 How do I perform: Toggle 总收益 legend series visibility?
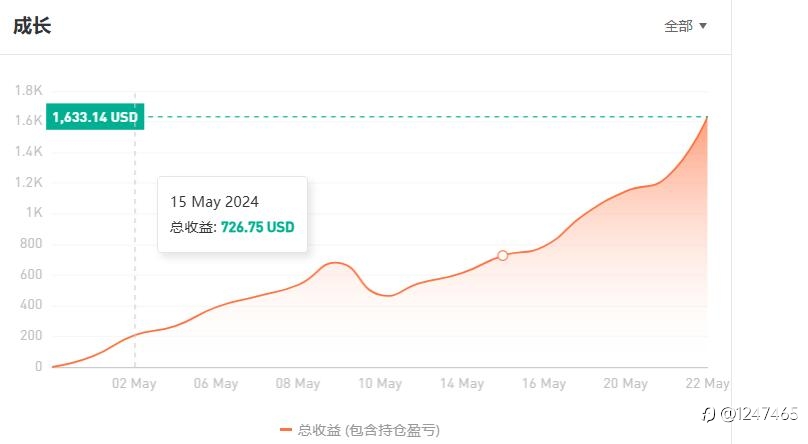(360, 430)
